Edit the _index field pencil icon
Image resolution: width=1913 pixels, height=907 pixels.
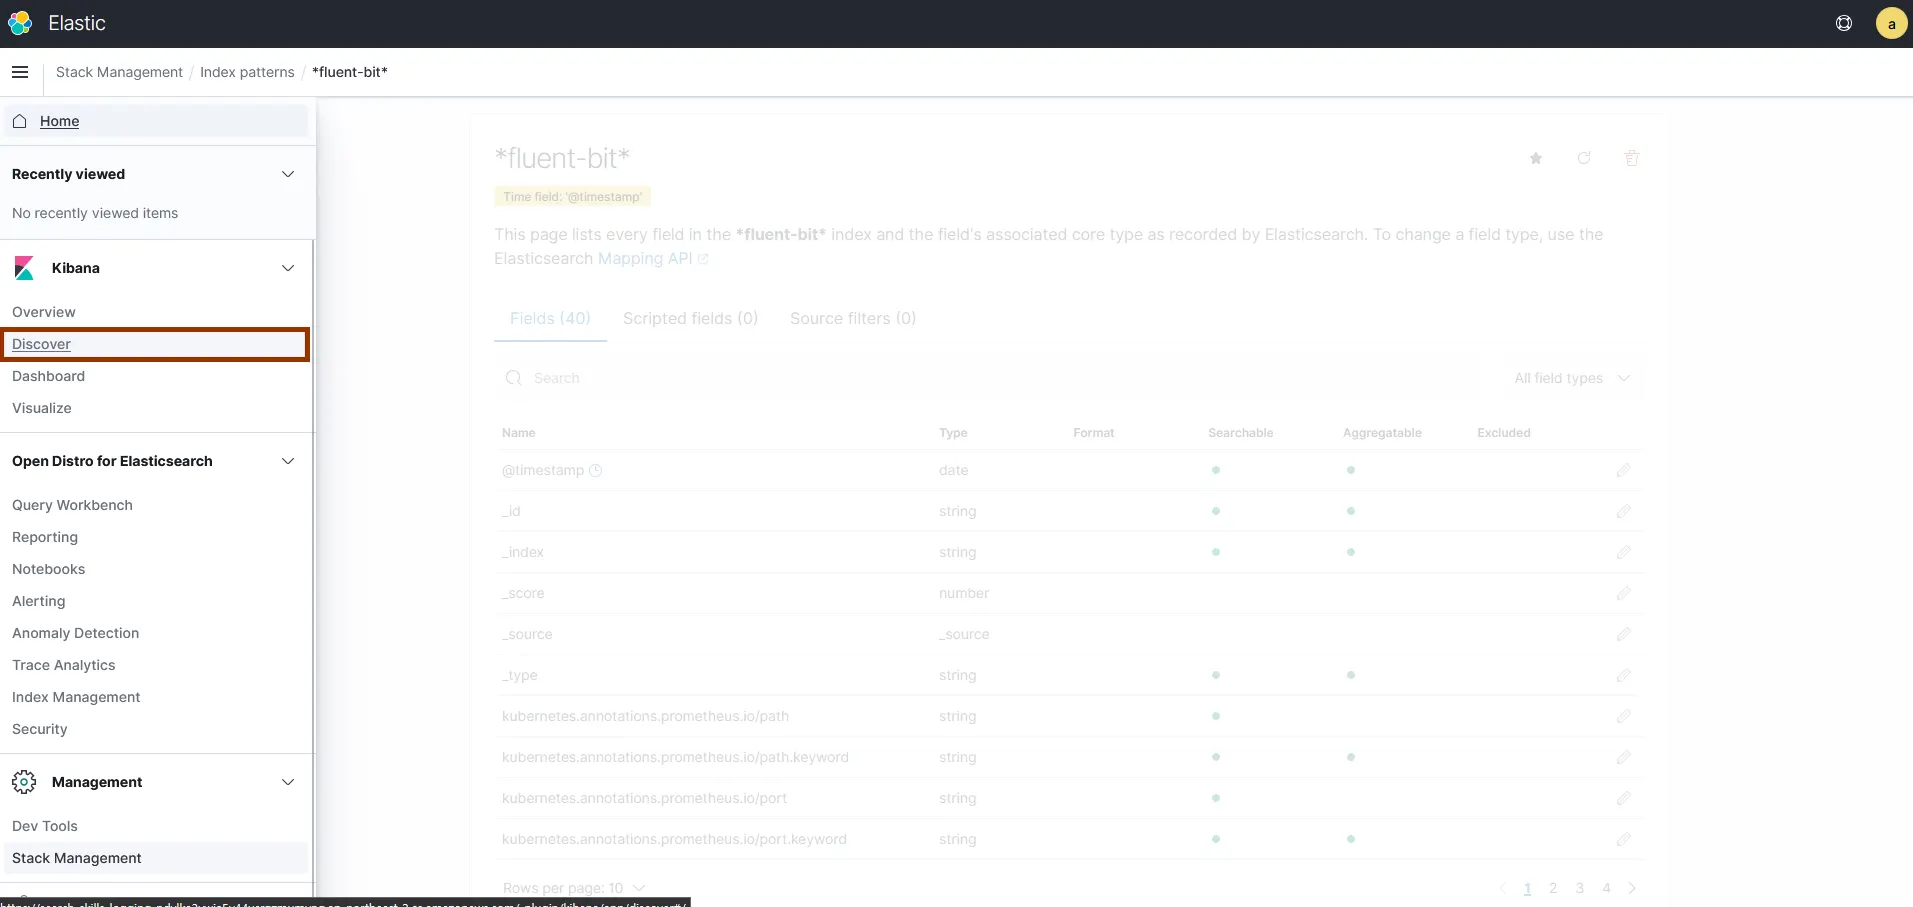(1623, 552)
